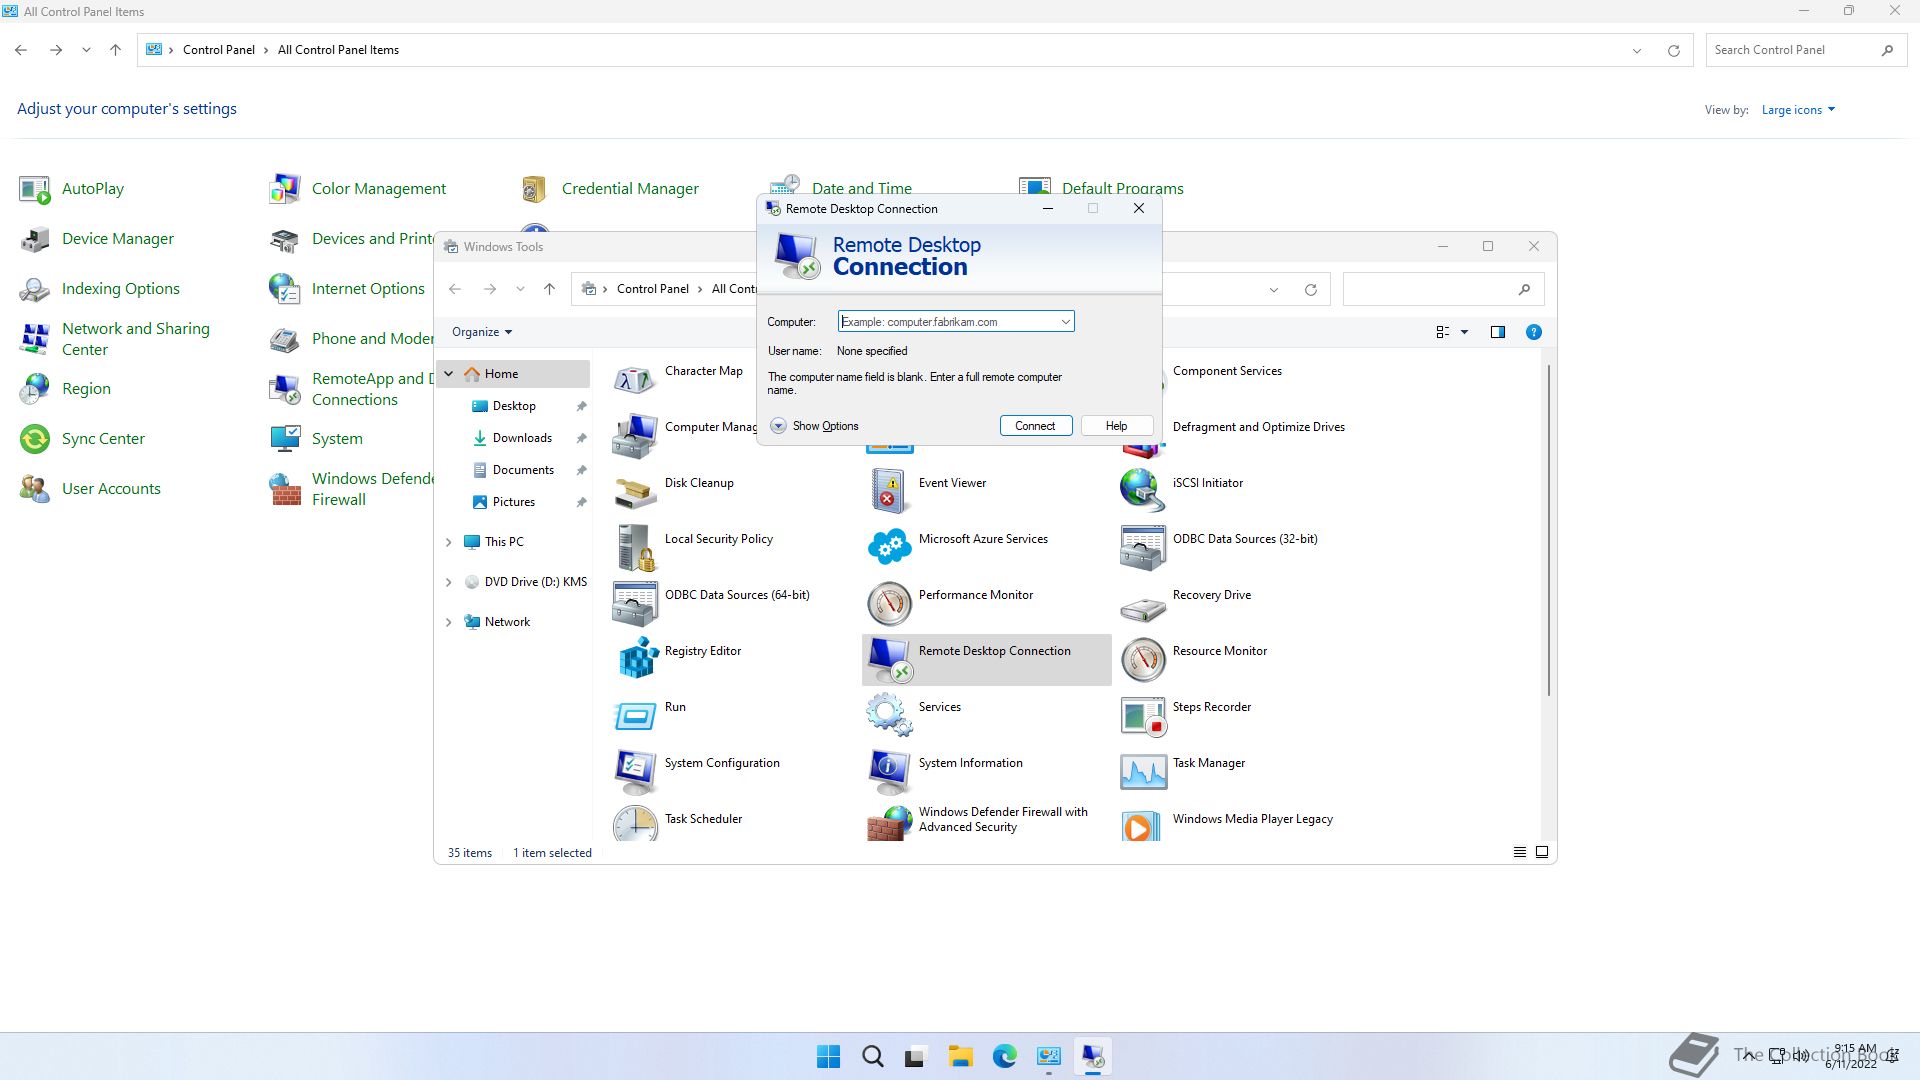The image size is (1920, 1080).
Task: Click the Credential Manager icon
Action: (534, 189)
